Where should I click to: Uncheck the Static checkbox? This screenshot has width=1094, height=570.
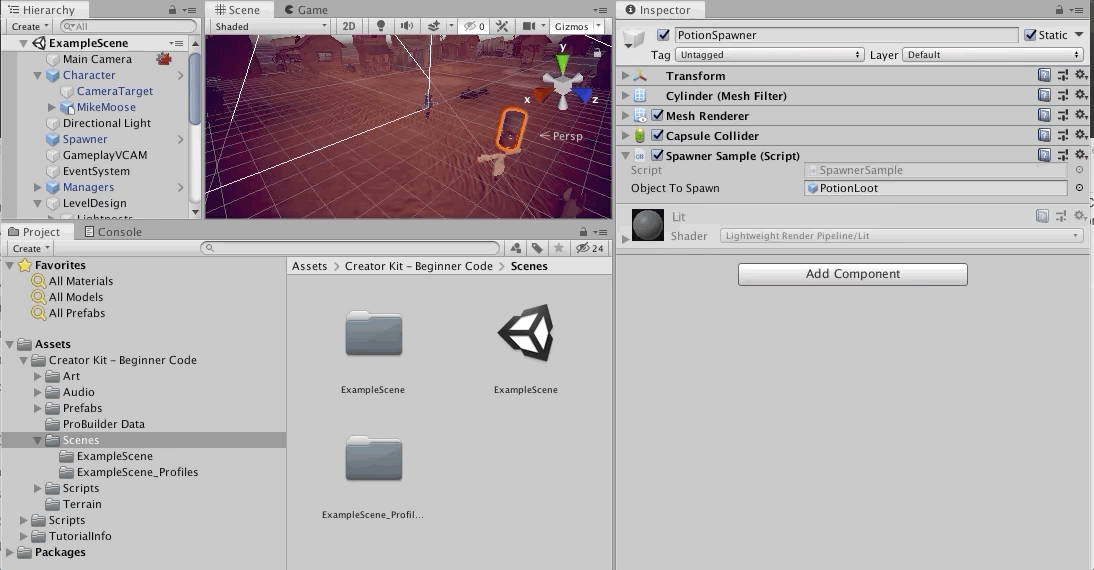[1030, 35]
